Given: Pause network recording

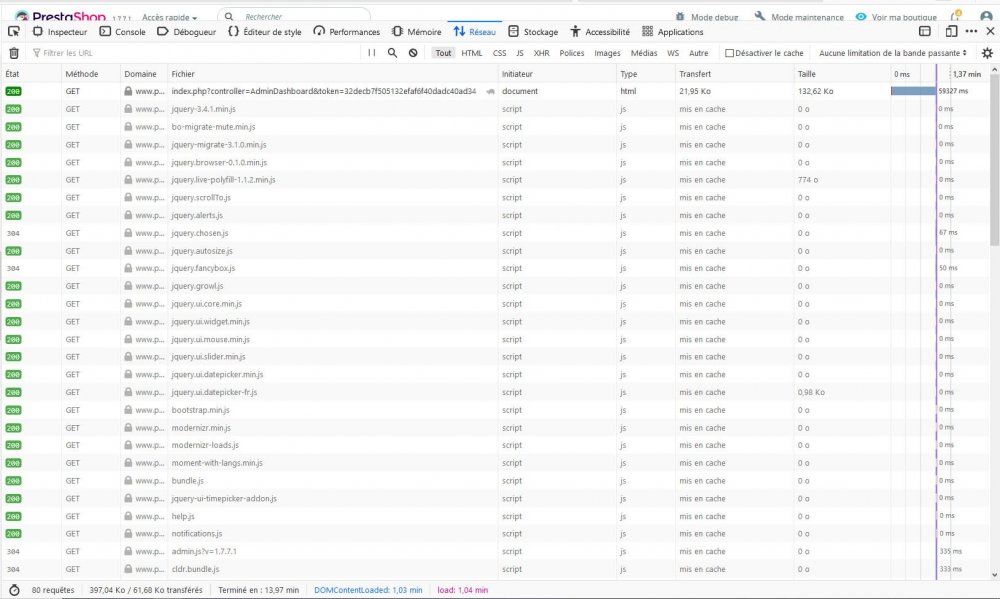Looking at the screenshot, I should click(372, 53).
